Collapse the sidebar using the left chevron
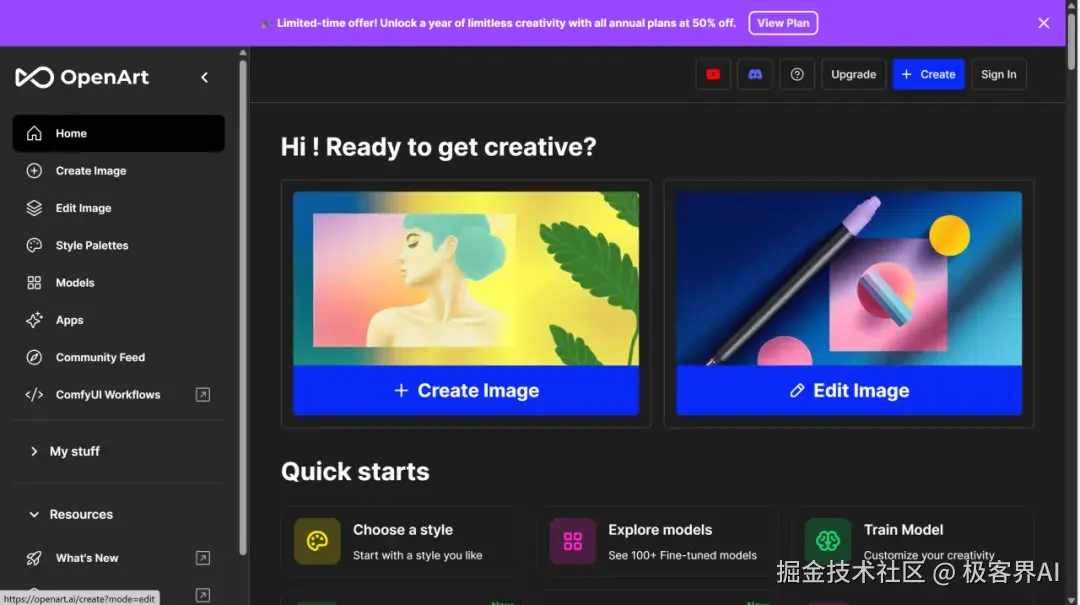 pos(205,76)
